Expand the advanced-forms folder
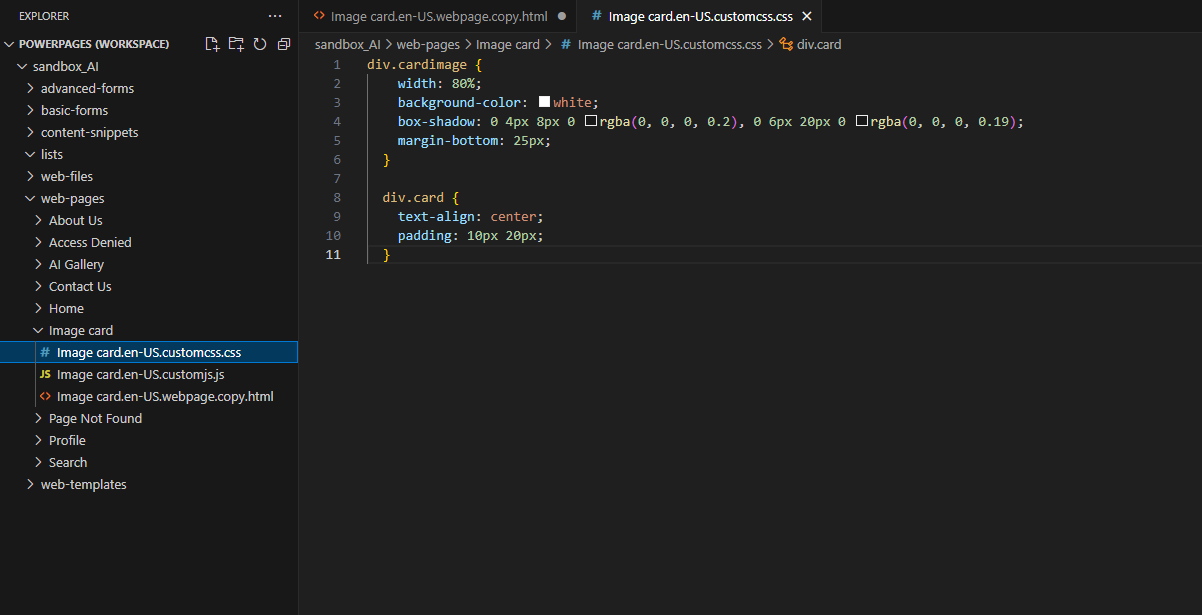1202x615 pixels. pyautogui.click(x=86, y=88)
